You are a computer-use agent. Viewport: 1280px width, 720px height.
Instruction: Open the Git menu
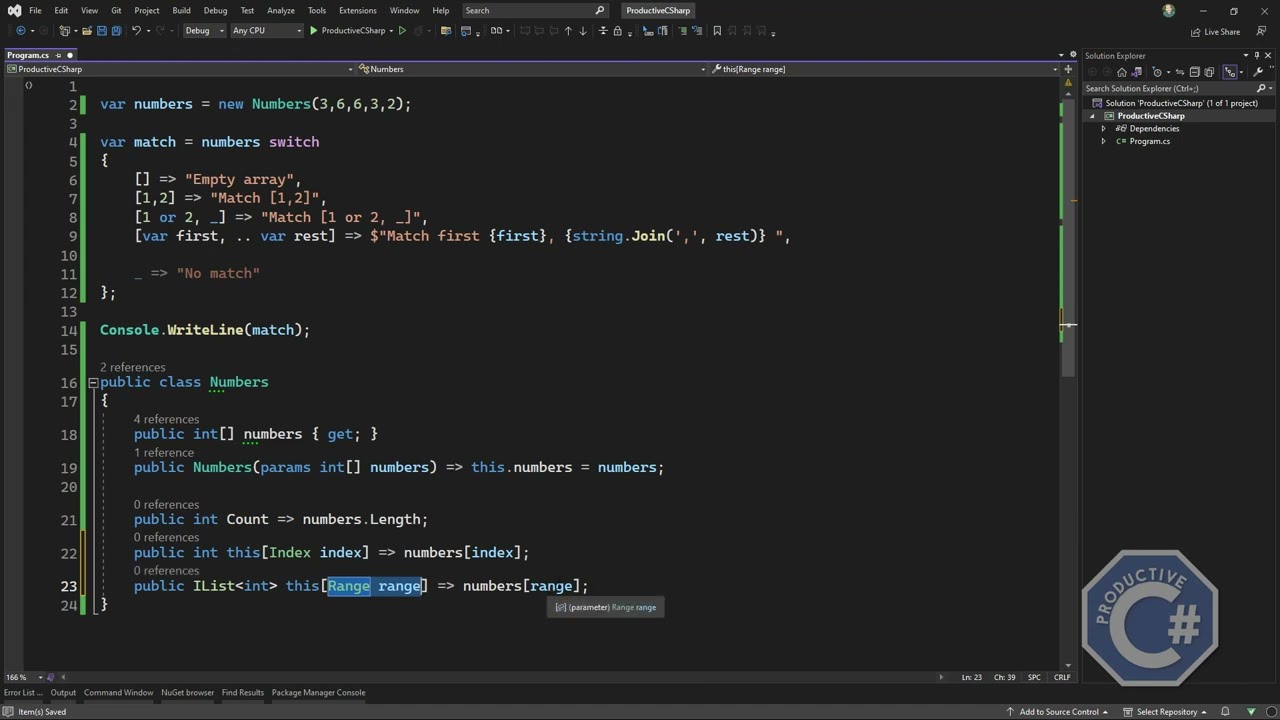coord(116,10)
